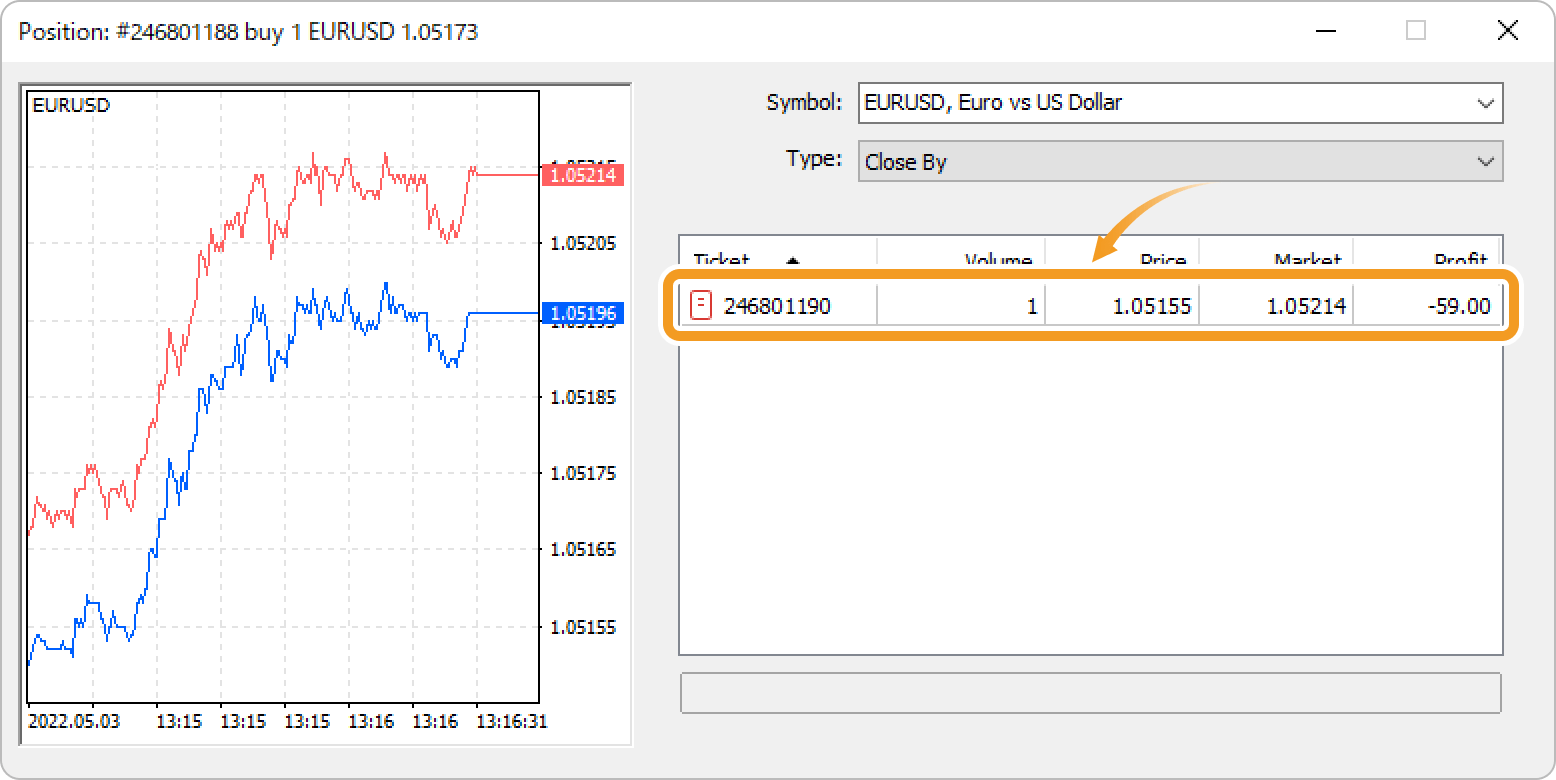Click the greyed-out button below the positions list
This screenshot has width=1556, height=780.
pyautogui.click(x=1090, y=693)
